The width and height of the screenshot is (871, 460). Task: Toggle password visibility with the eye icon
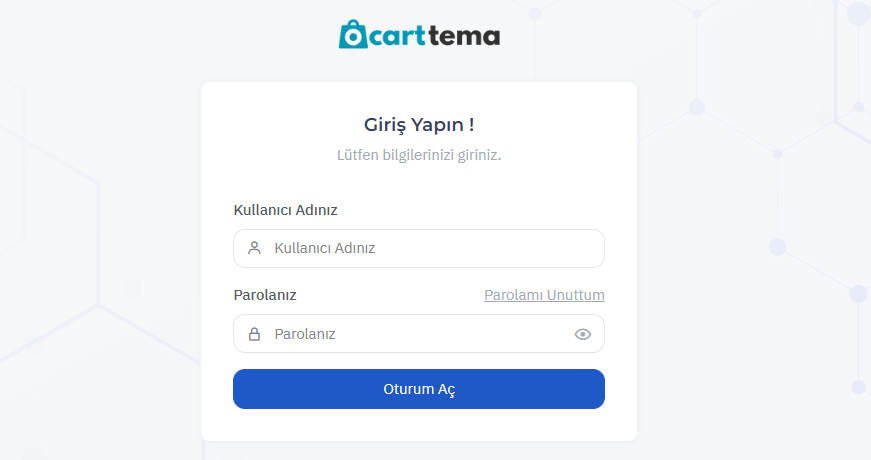tap(583, 334)
